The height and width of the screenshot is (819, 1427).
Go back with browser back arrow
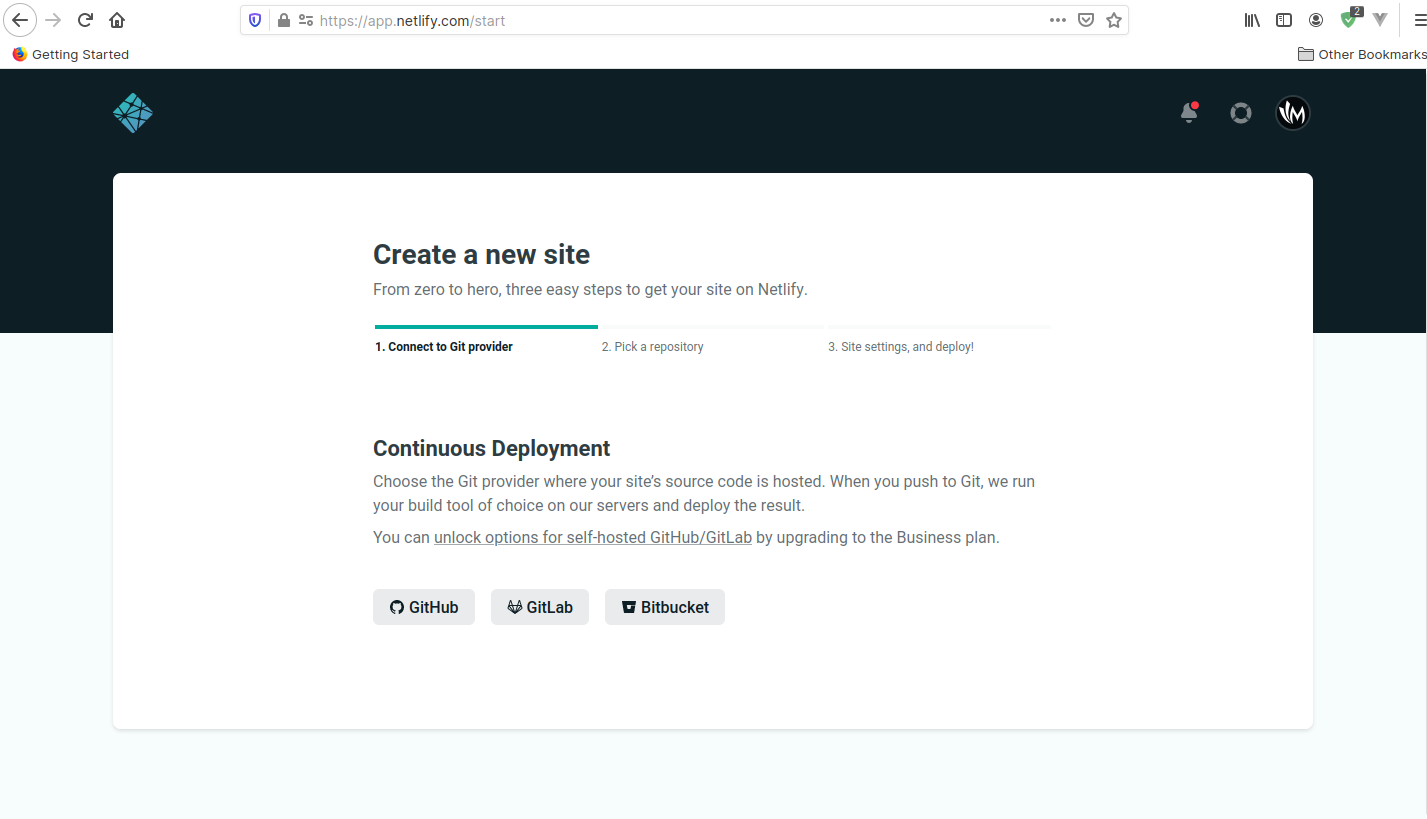click(x=20, y=20)
